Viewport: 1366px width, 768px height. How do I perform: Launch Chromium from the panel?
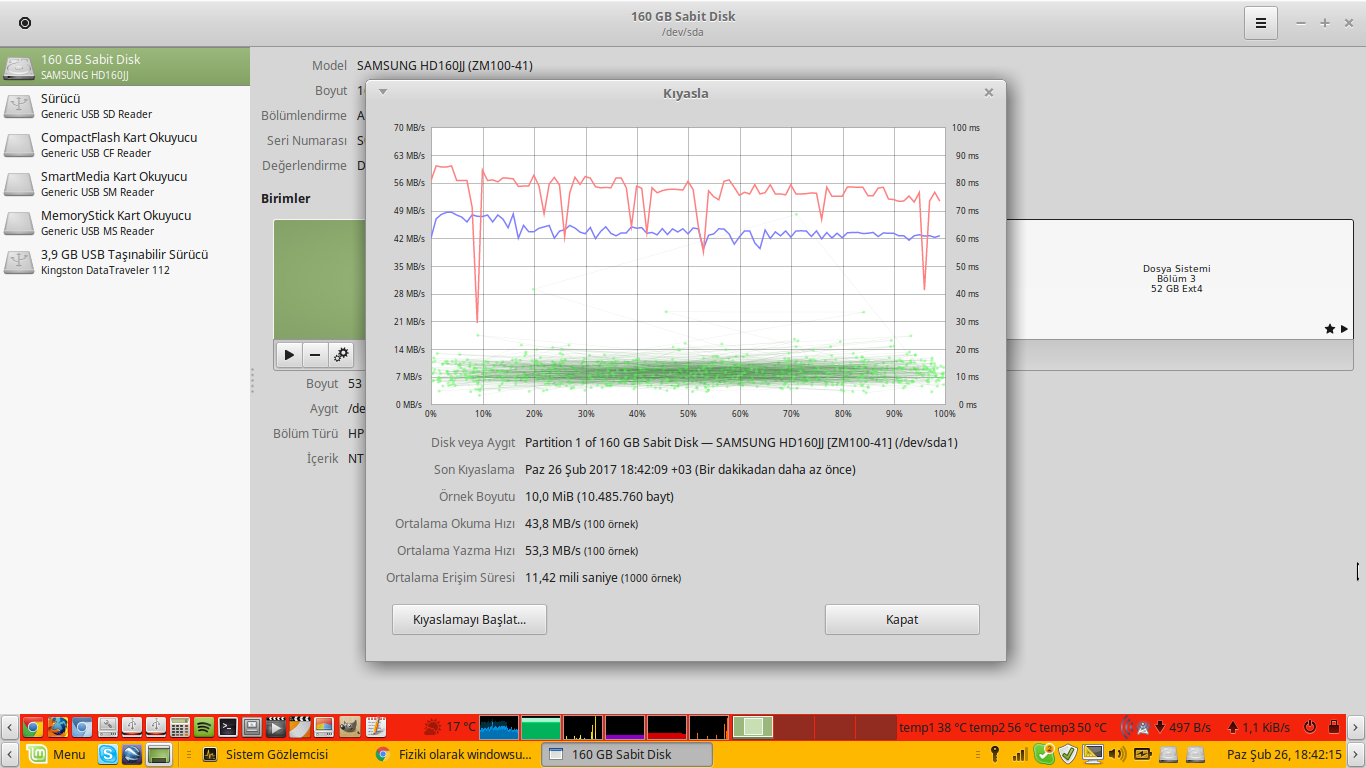pyautogui.click(x=82, y=727)
